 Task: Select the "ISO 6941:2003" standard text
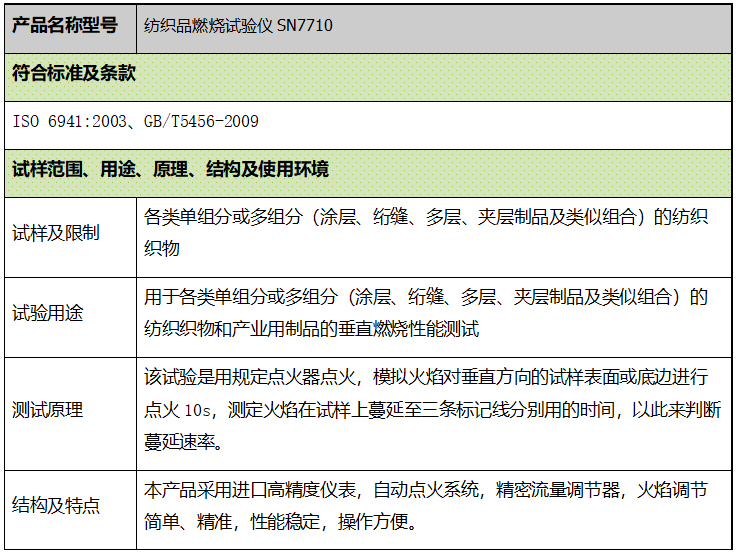pyautogui.click(x=68, y=121)
